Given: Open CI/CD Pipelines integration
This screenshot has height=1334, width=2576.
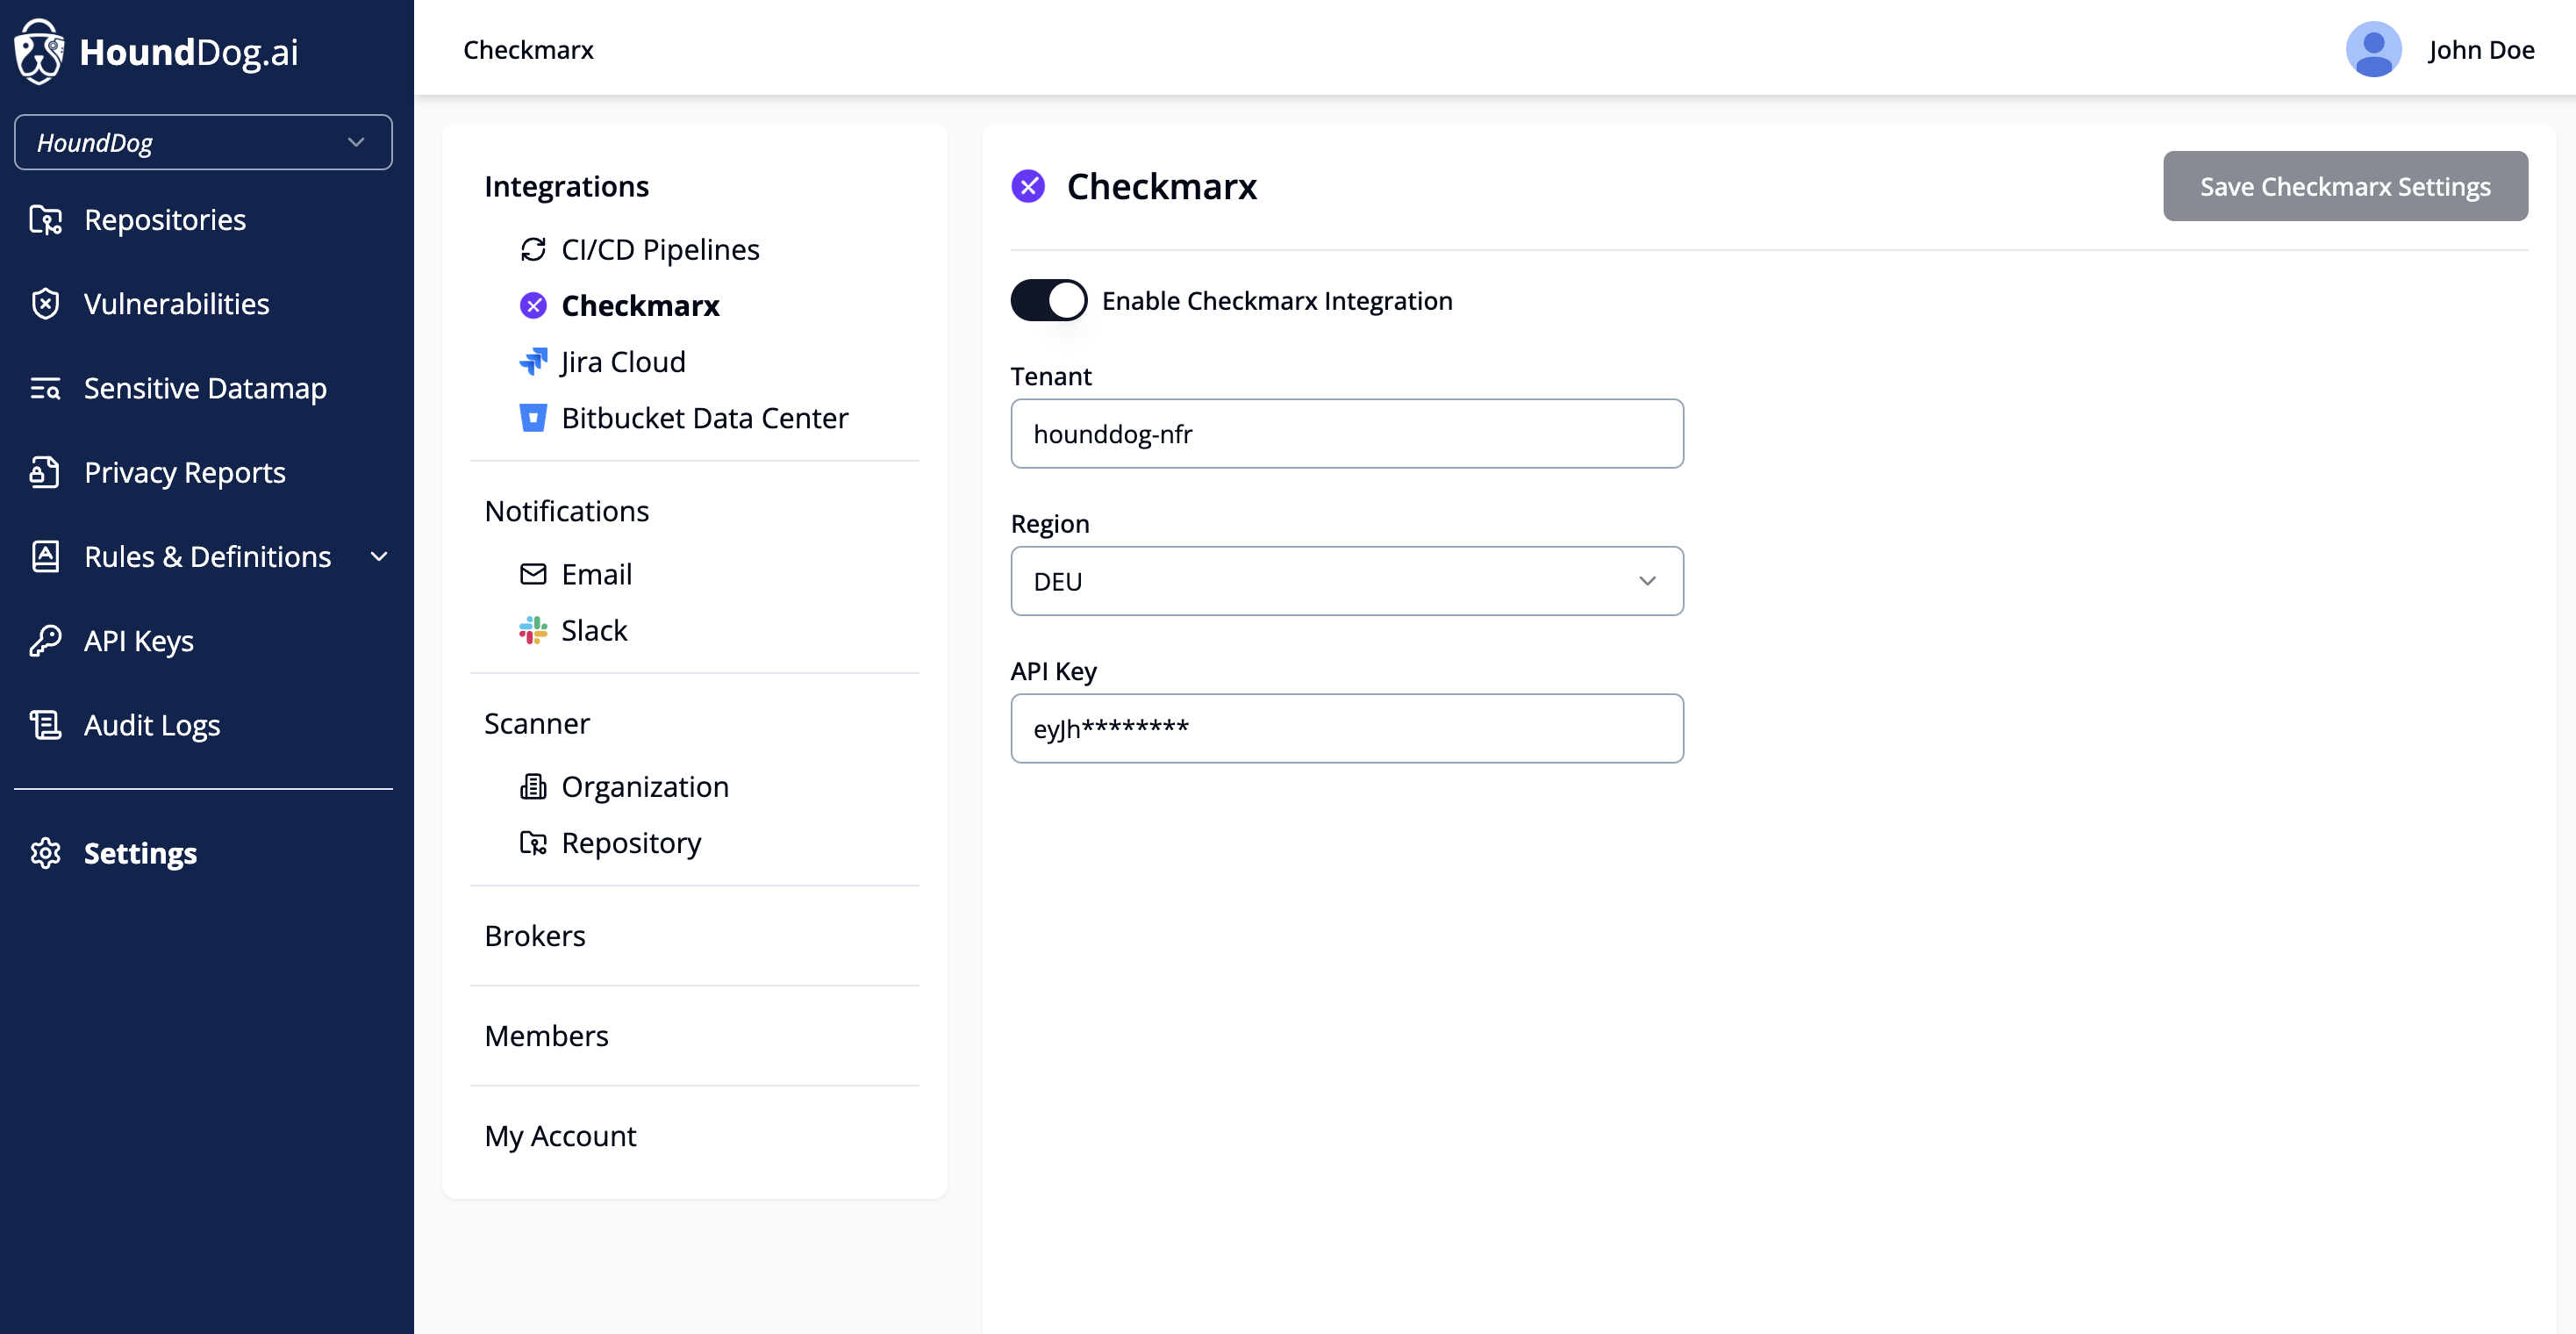Looking at the screenshot, I should (660, 249).
